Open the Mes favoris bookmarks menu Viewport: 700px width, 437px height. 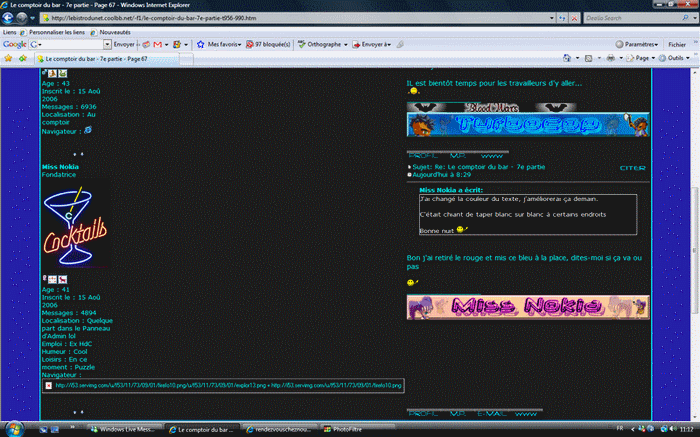(219, 44)
